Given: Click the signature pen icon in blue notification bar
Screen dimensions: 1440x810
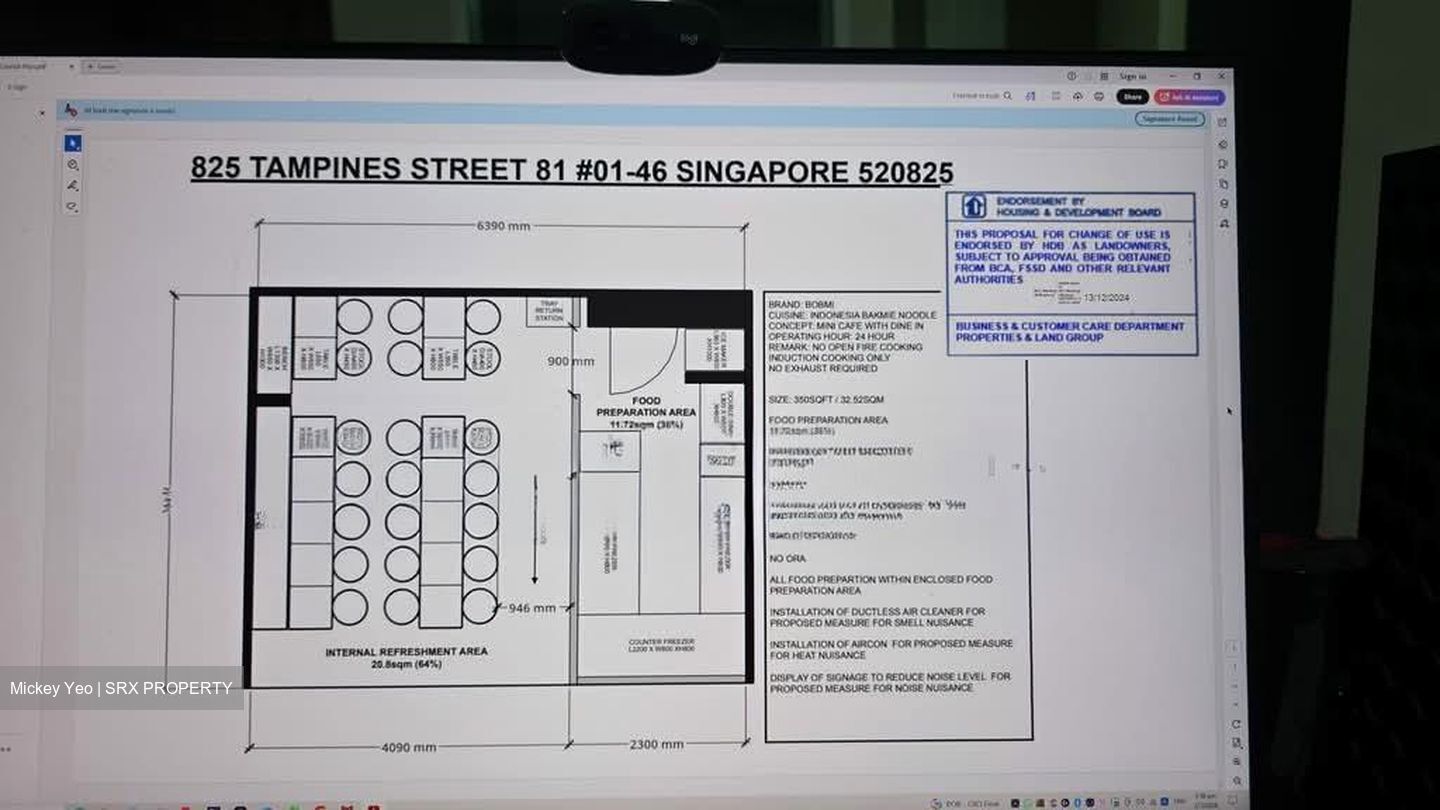Looking at the screenshot, I should tap(71, 109).
